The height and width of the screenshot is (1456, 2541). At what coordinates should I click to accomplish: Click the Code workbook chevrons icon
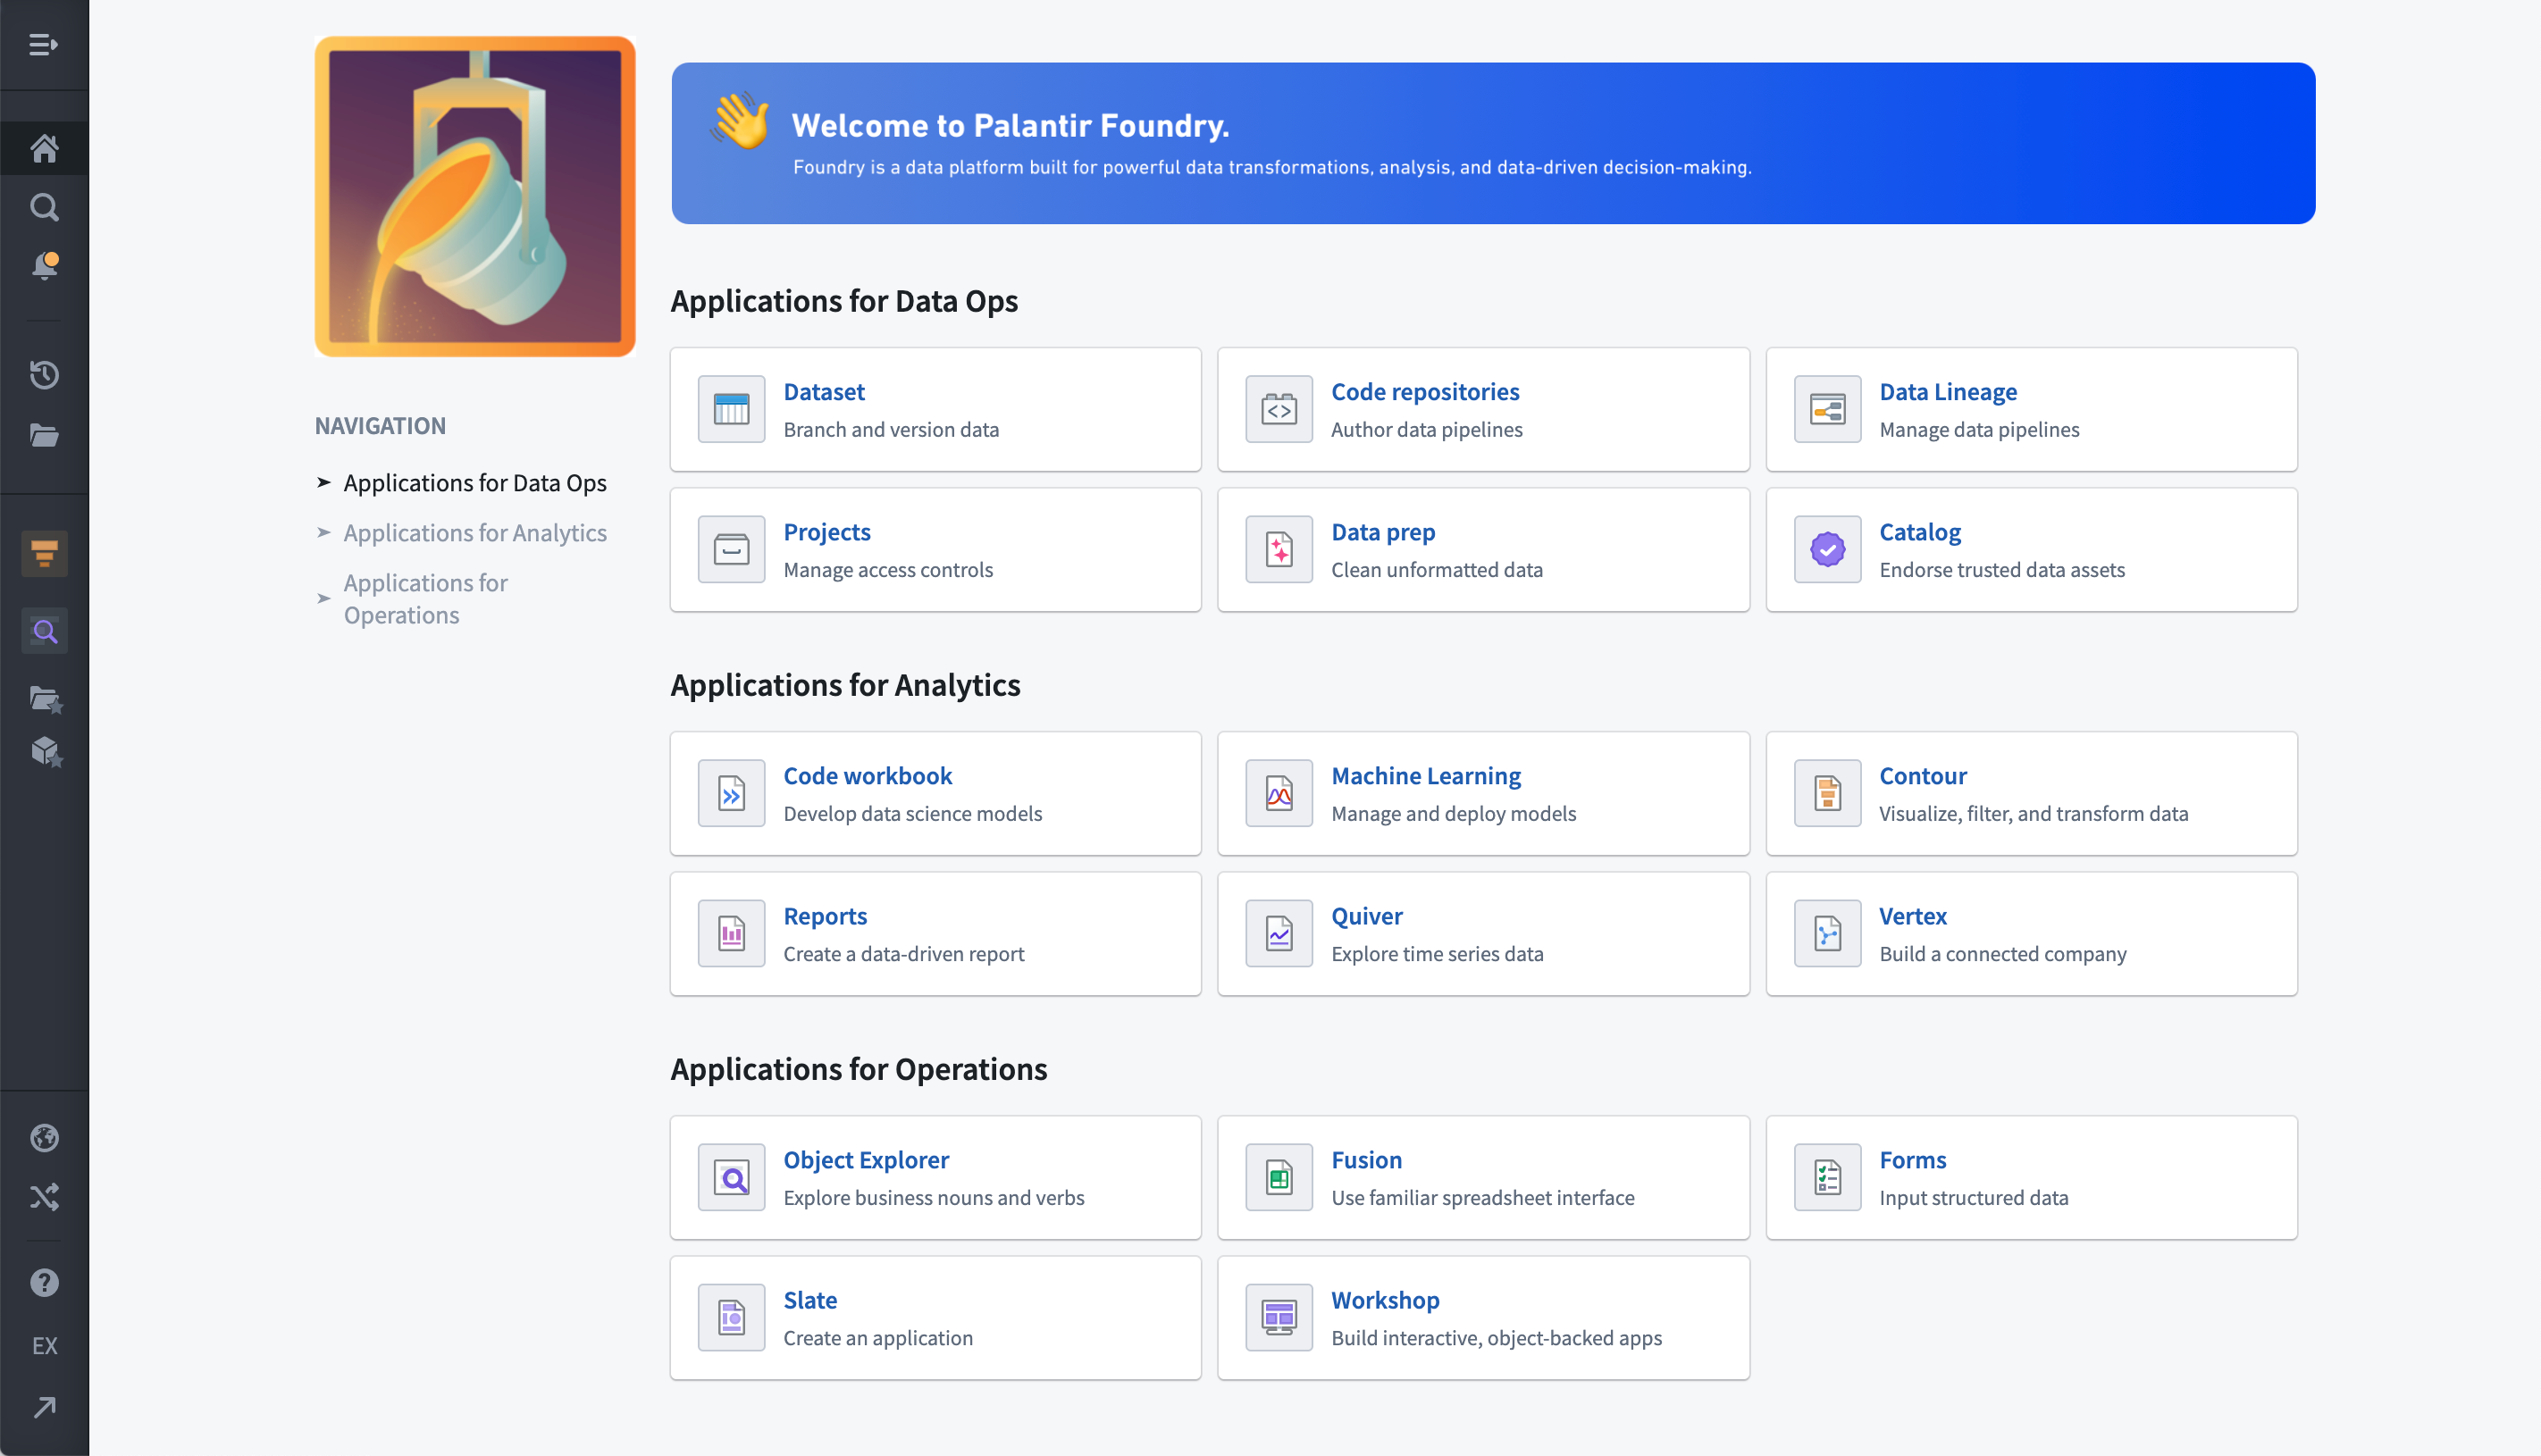tap(731, 793)
